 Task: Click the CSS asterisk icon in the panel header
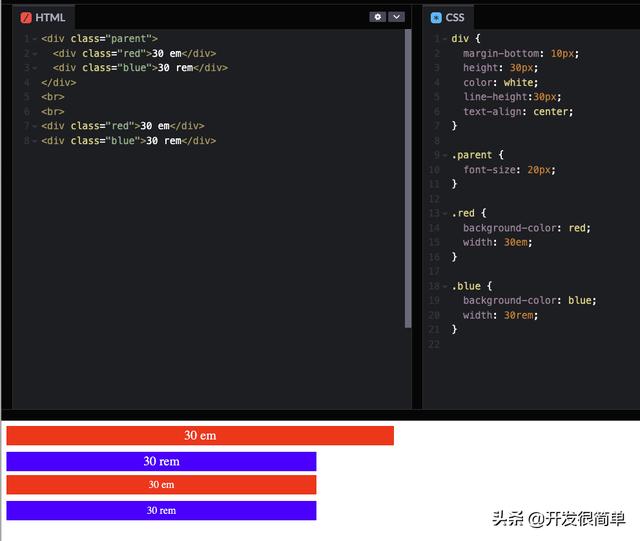click(436, 17)
